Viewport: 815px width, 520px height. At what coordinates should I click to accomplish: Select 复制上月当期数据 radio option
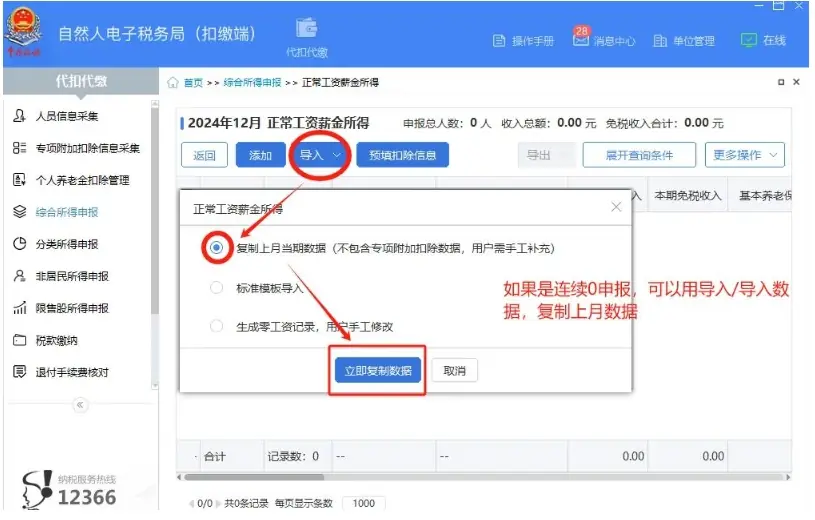pyautogui.click(x=216, y=248)
